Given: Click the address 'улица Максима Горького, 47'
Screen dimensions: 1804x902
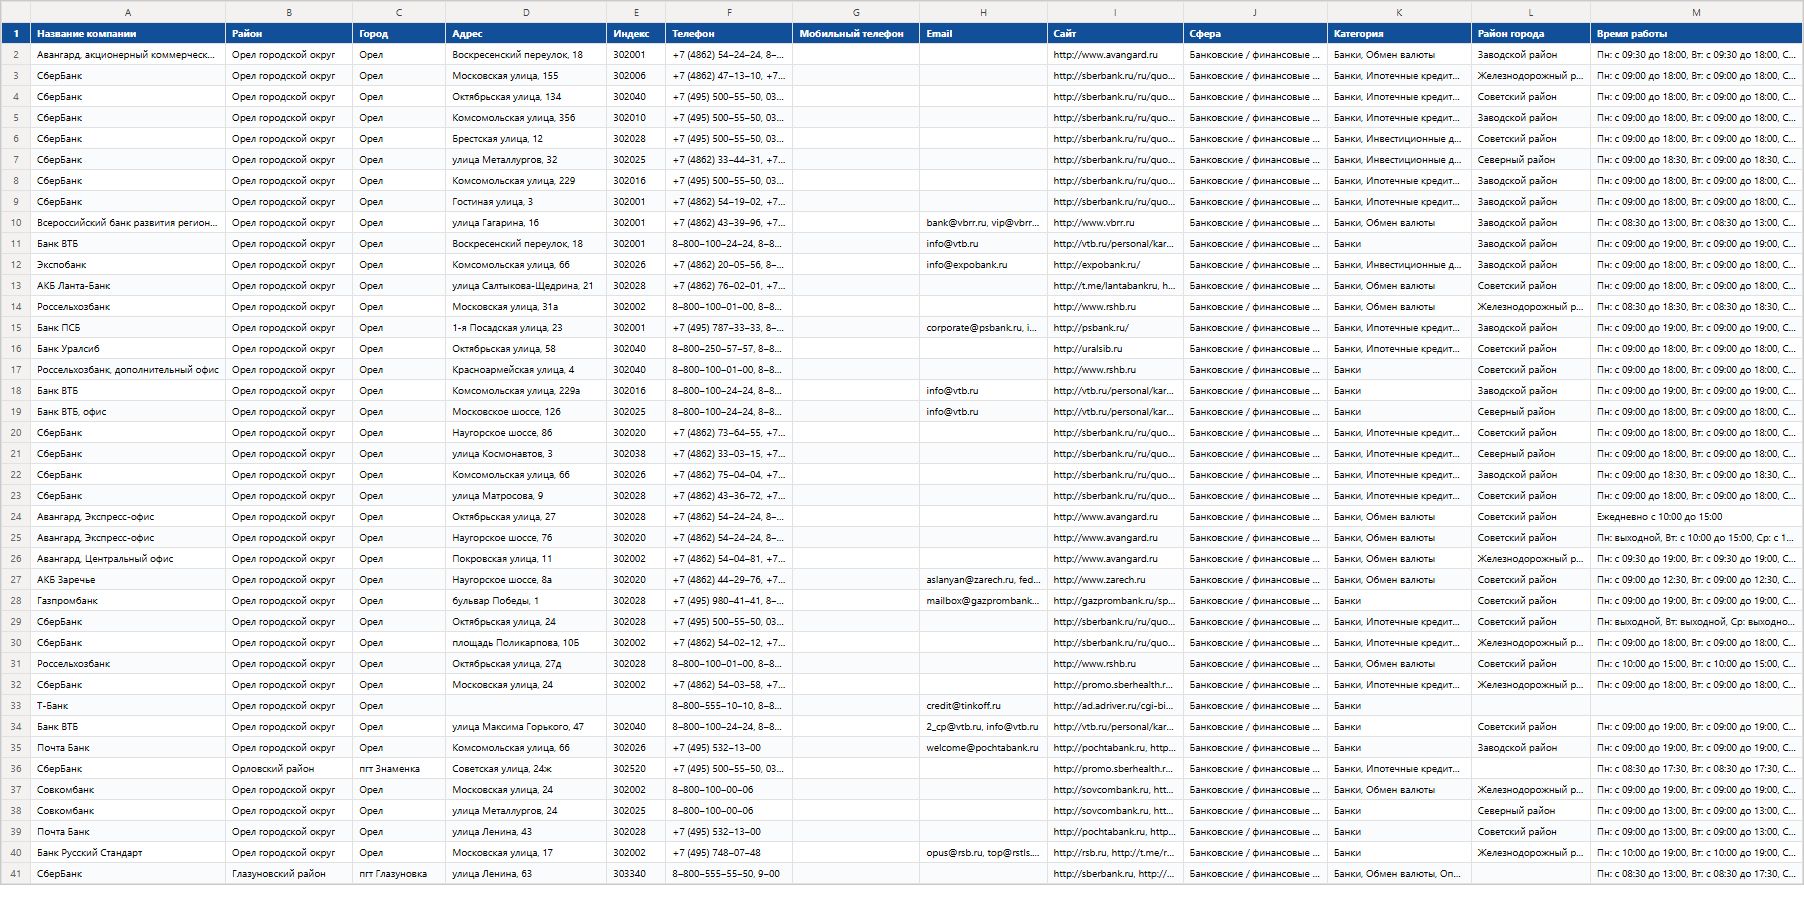Looking at the screenshot, I should click(x=526, y=727).
